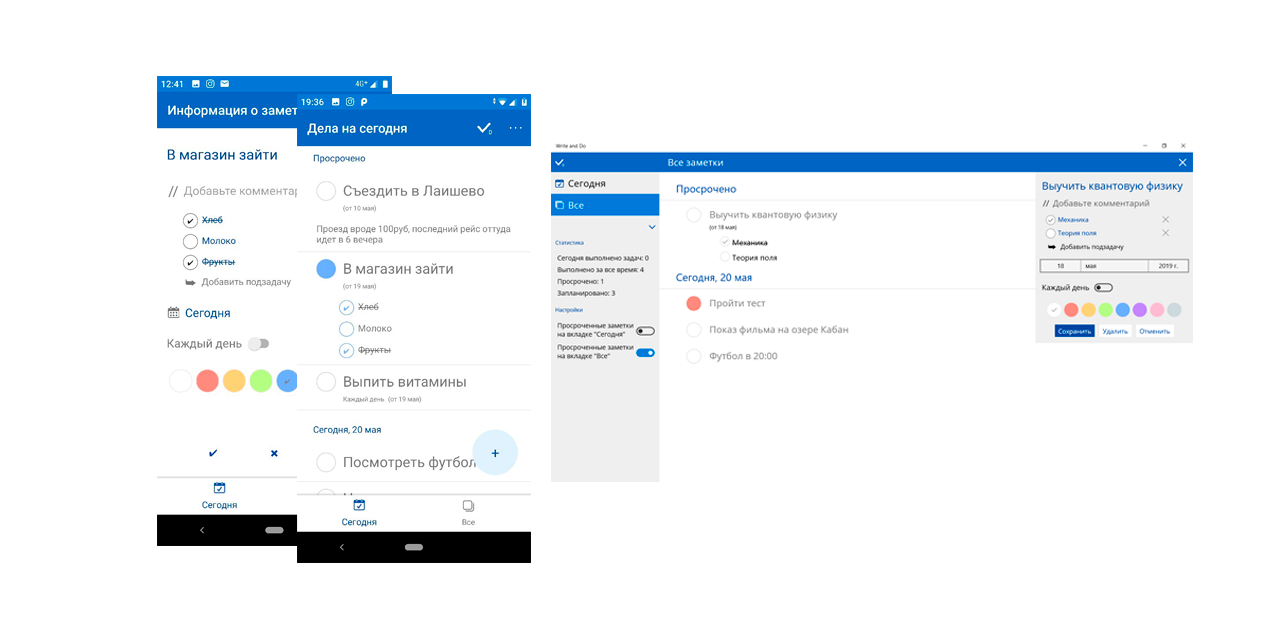This screenshot has width=1280, height=640.
Task: Delete the note with the Удалить button
Action: tap(1115, 331)
